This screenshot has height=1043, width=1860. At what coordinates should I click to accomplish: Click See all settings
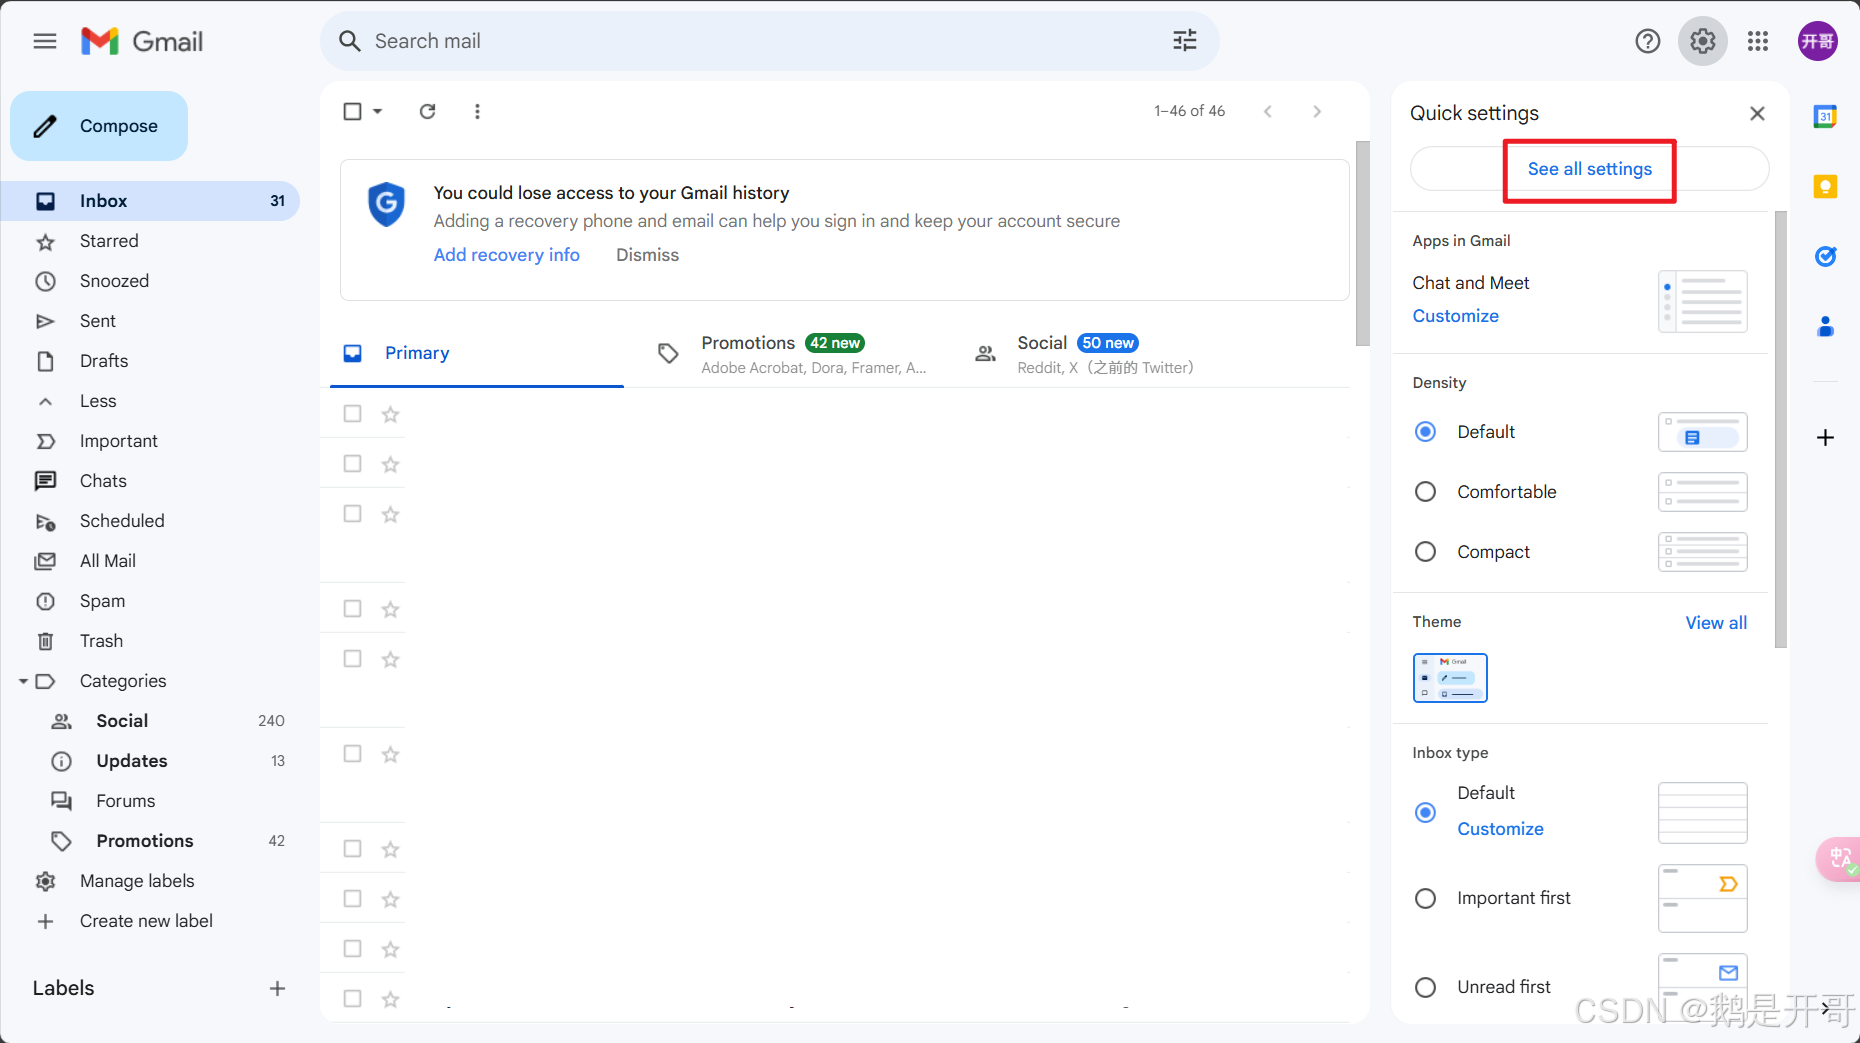1589,169
